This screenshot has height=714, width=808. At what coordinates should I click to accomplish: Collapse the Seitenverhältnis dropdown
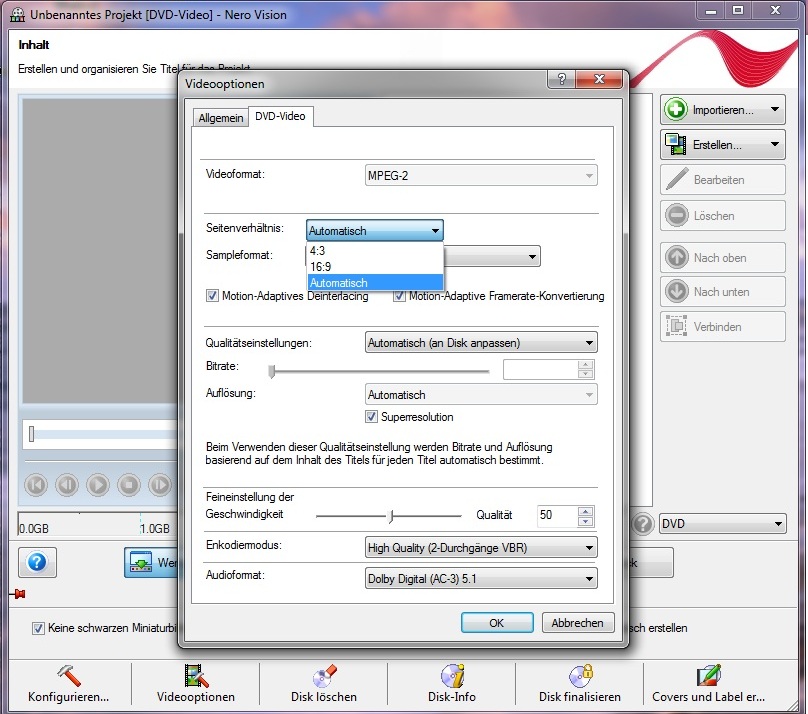pos(435,230)
